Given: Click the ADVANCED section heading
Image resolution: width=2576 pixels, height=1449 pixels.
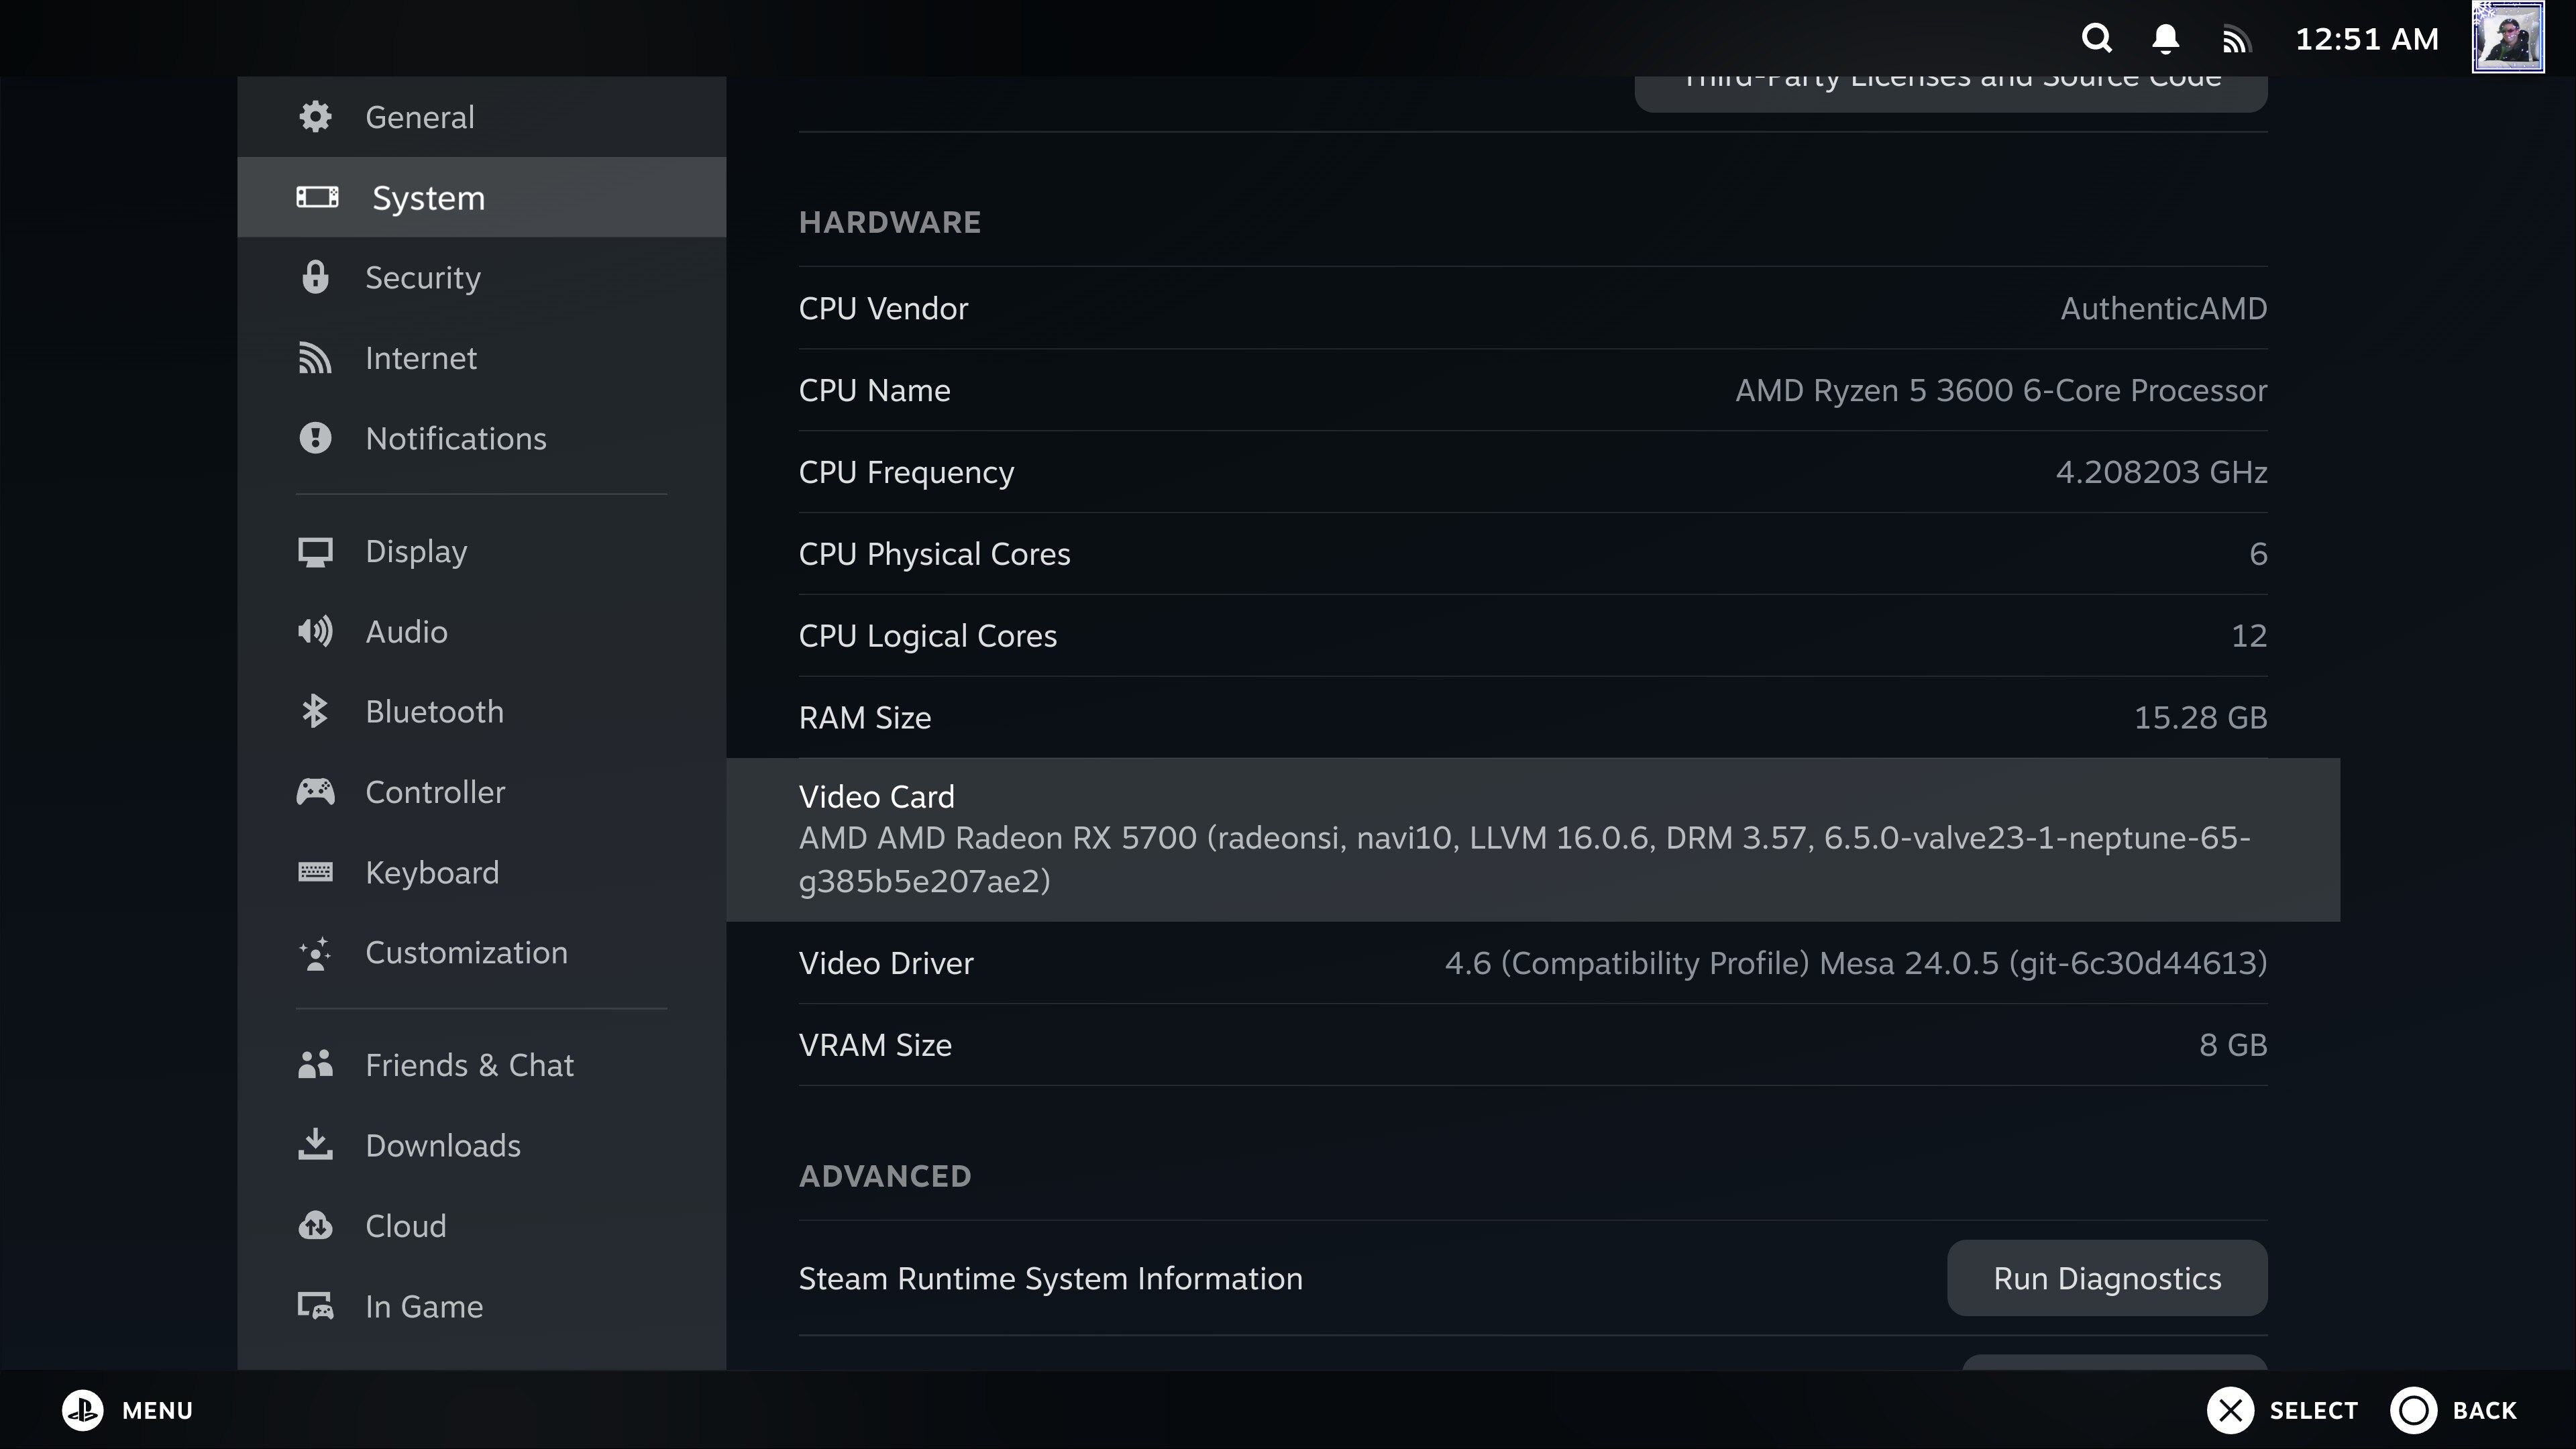Looking at the screenshot, I should (885, 1176).
